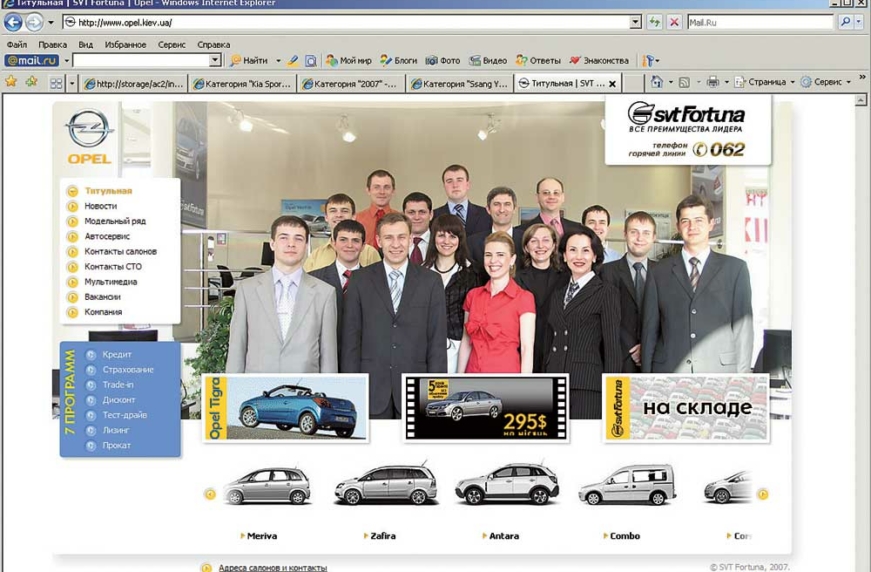Click the Opel logo on the page
Screen dimensions: 871x572
(x=89, y=136)
